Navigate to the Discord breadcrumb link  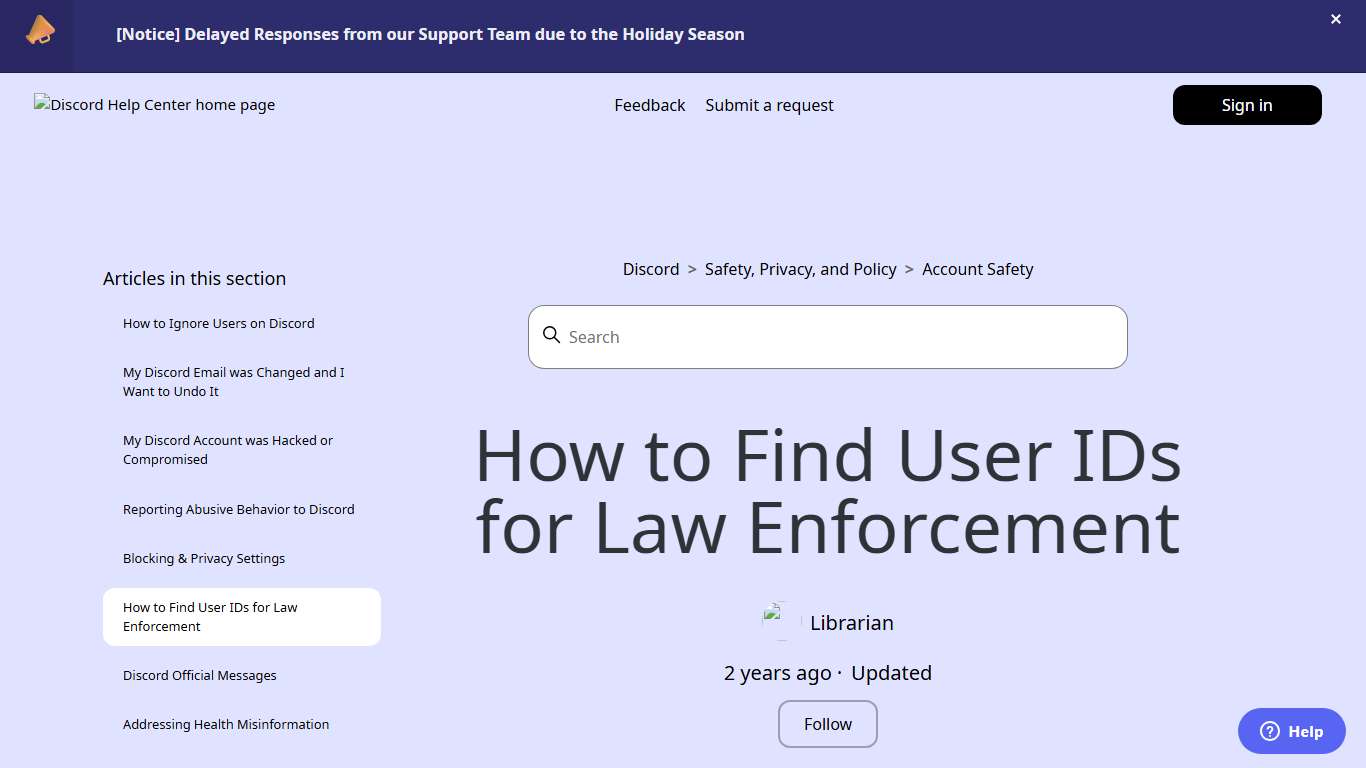coord(650,269)
